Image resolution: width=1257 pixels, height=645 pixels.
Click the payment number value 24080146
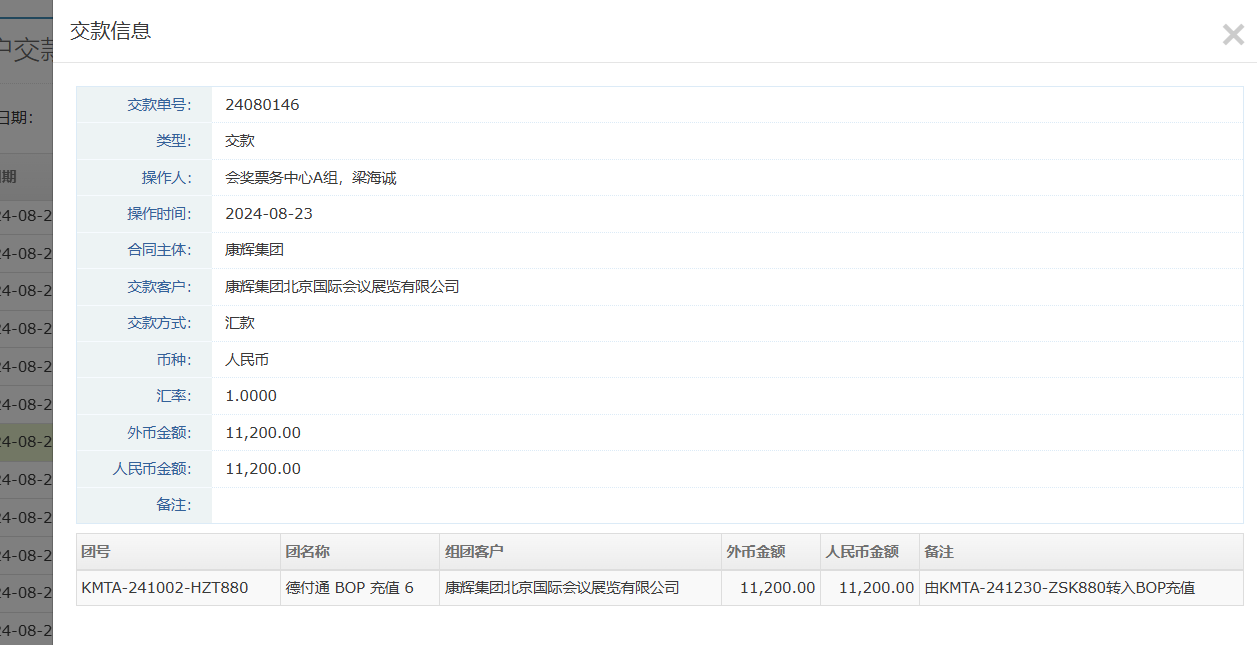262,105
